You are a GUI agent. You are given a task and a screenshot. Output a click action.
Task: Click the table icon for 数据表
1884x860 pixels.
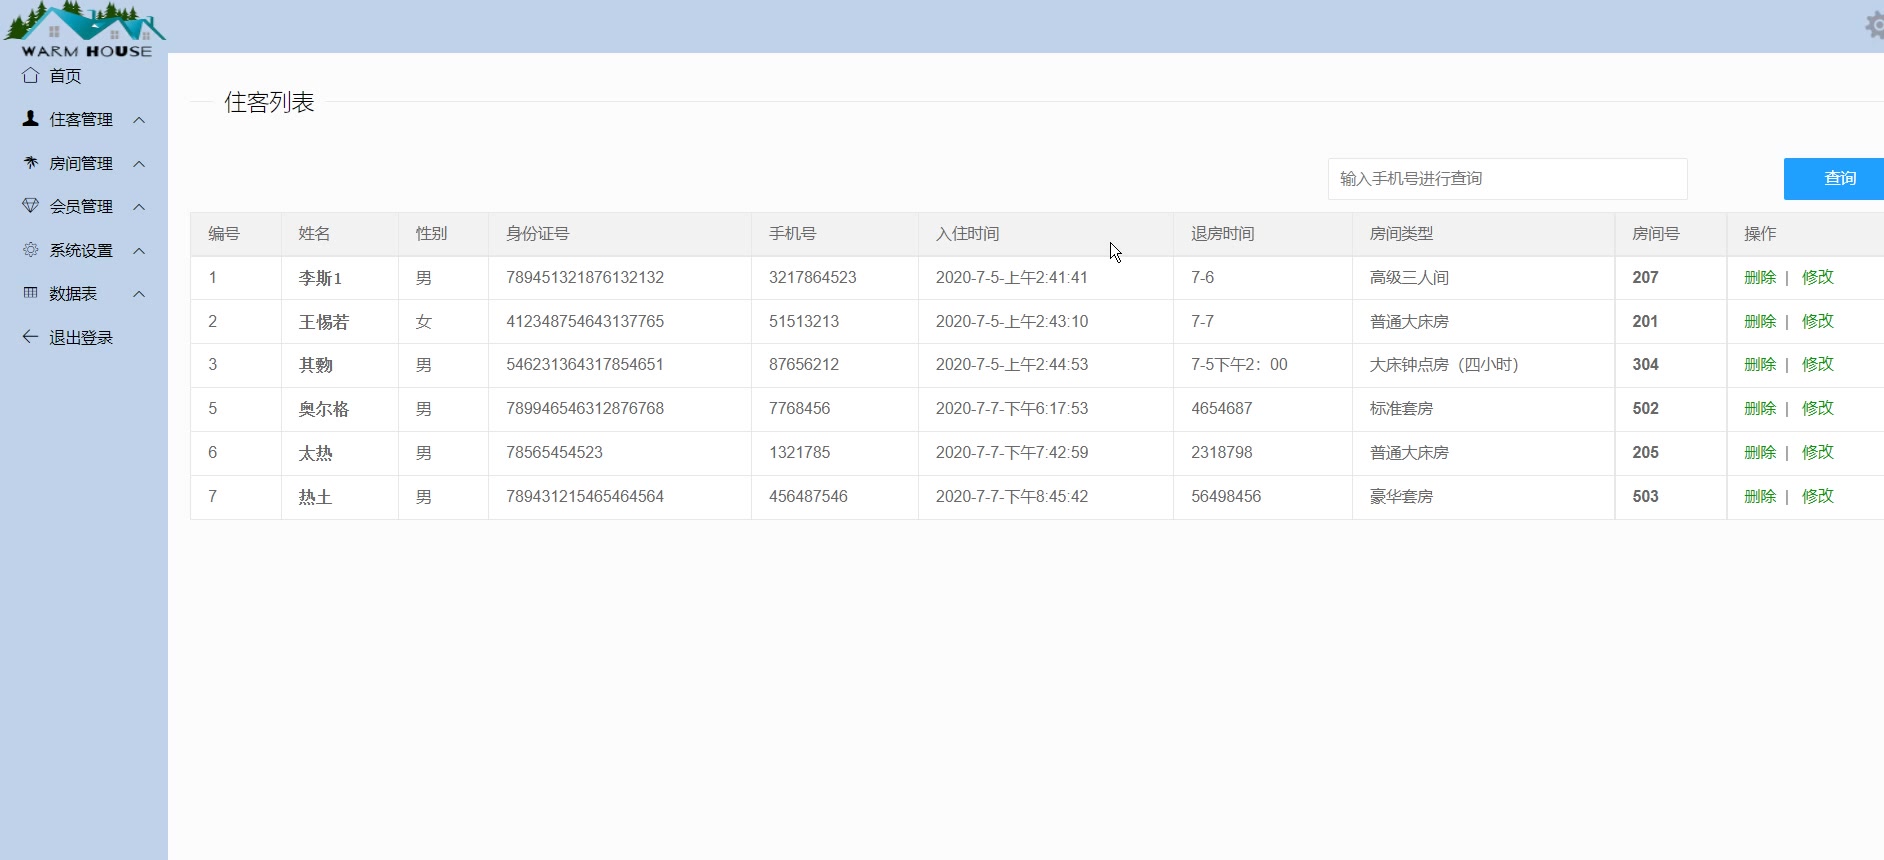(x=31, y=293)
